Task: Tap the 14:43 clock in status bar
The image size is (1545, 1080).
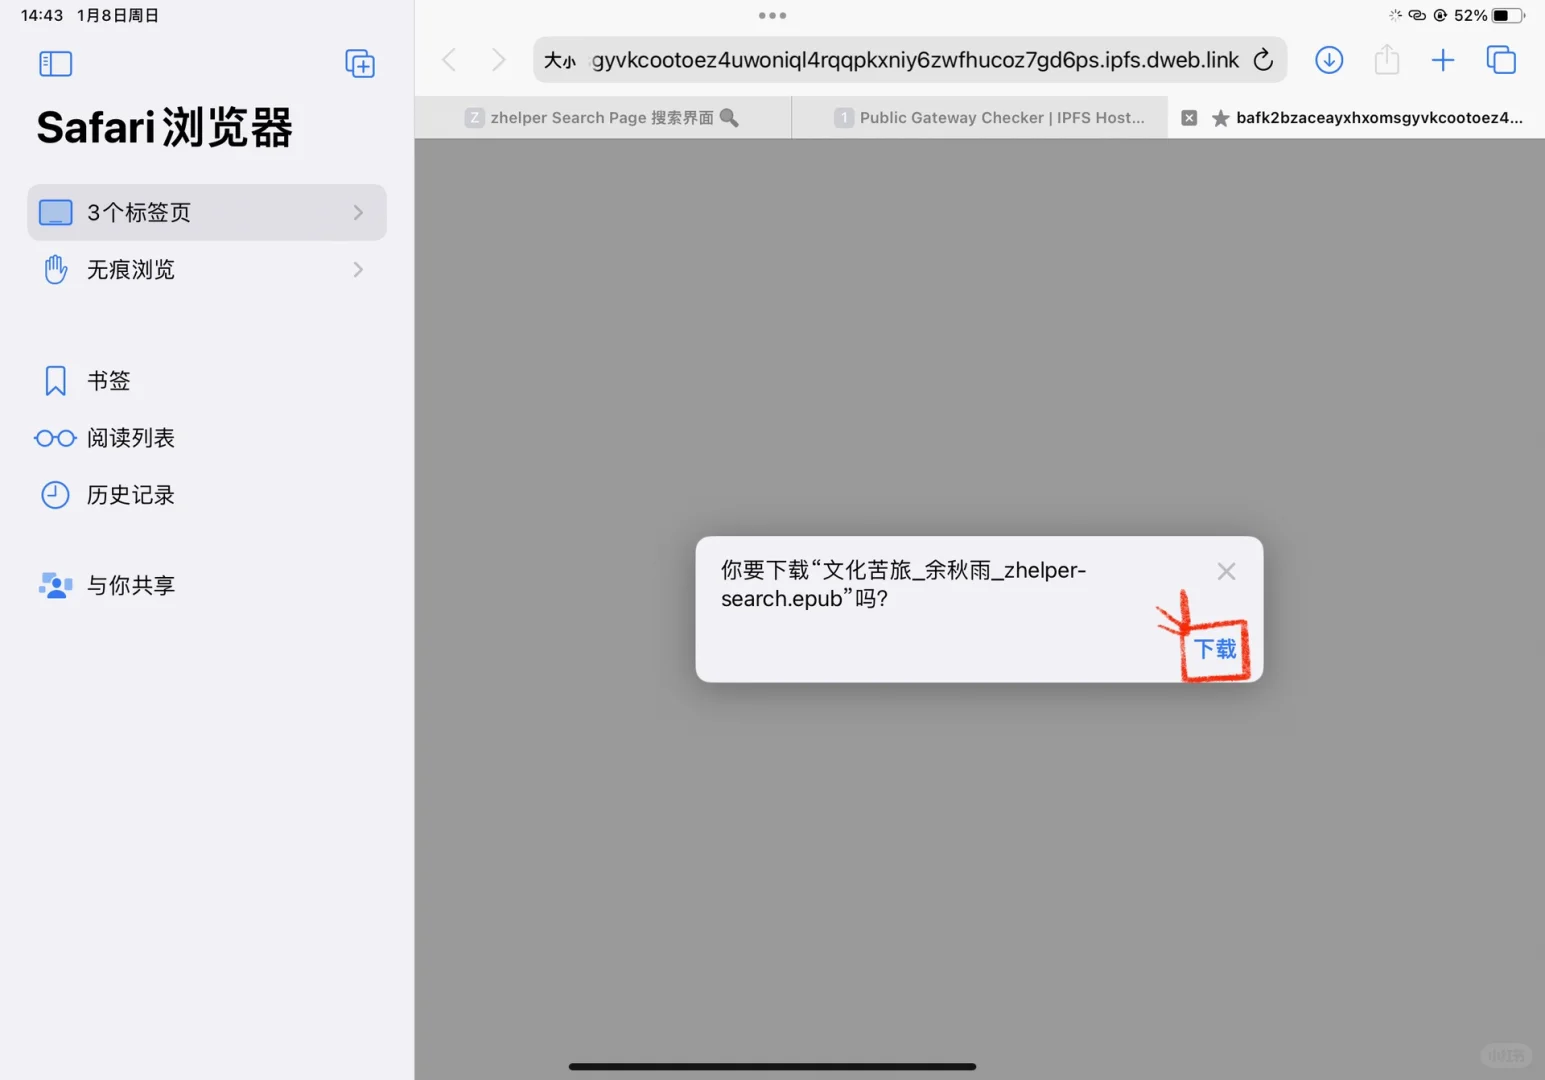Action: point(42,15)
